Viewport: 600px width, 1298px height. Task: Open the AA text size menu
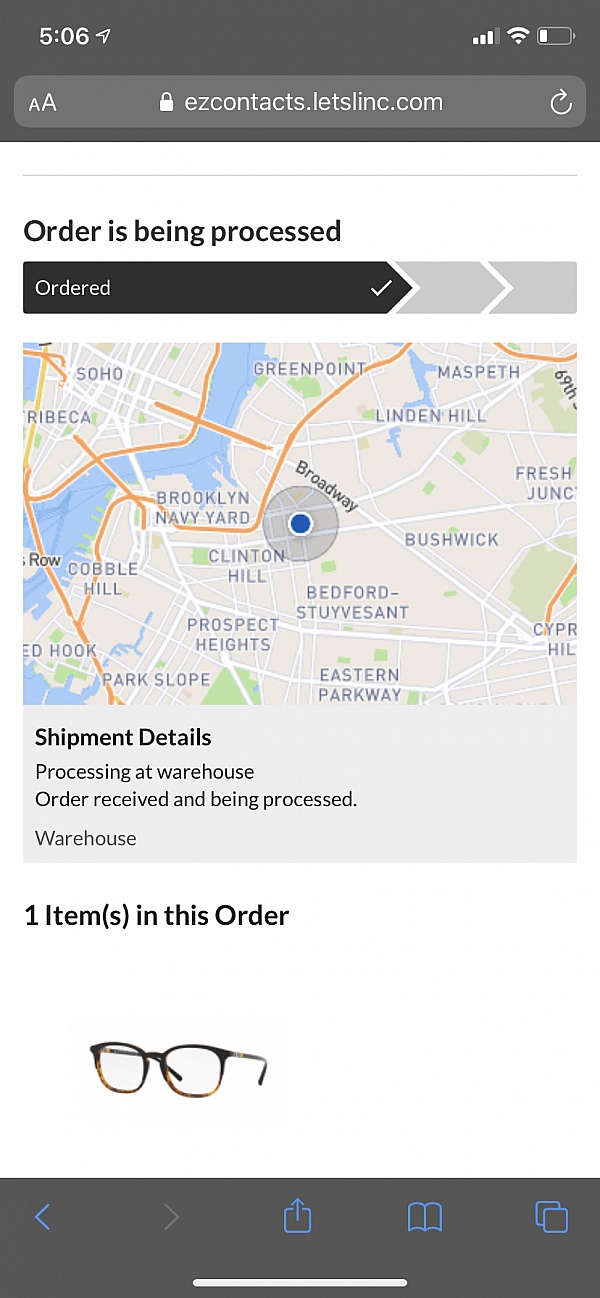point(43,103)
